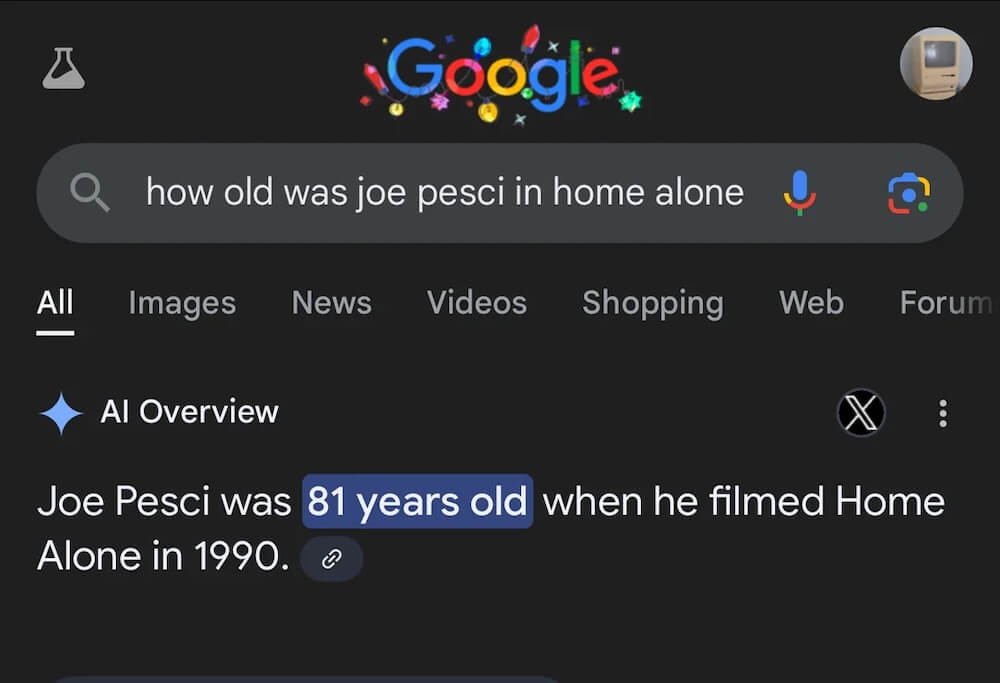Open the Web results tab

(x=811, y=302)
